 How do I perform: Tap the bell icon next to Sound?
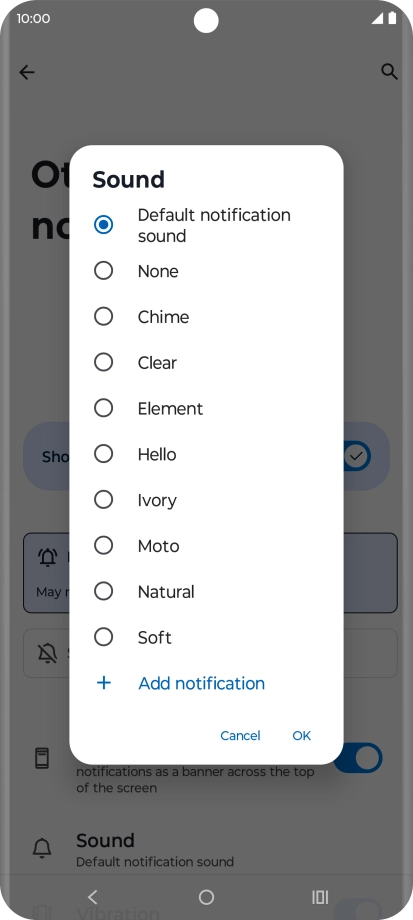pos(42,848)
